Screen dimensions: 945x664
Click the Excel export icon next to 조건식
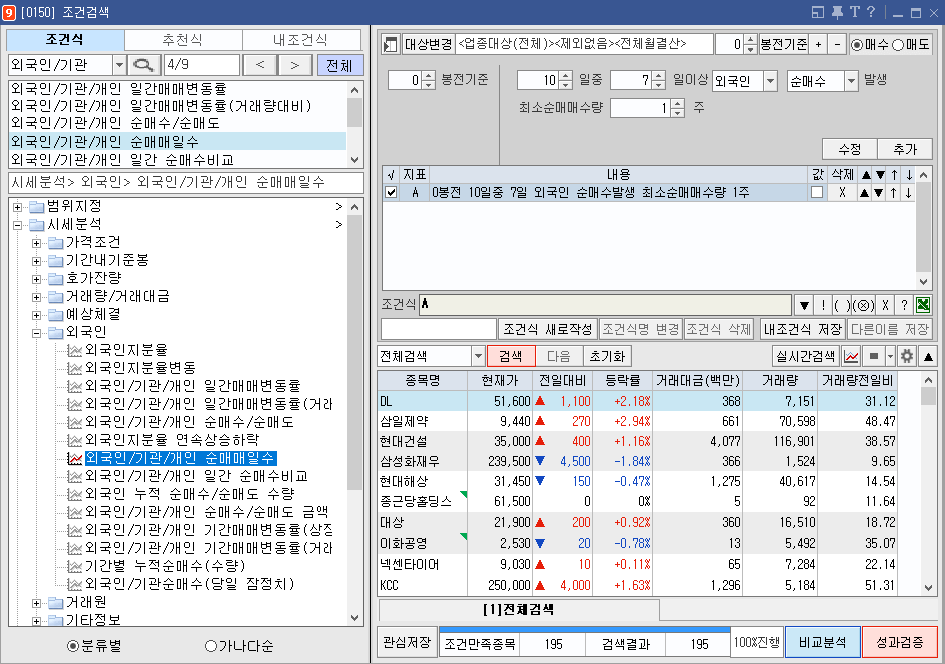(x=924, y=303)
